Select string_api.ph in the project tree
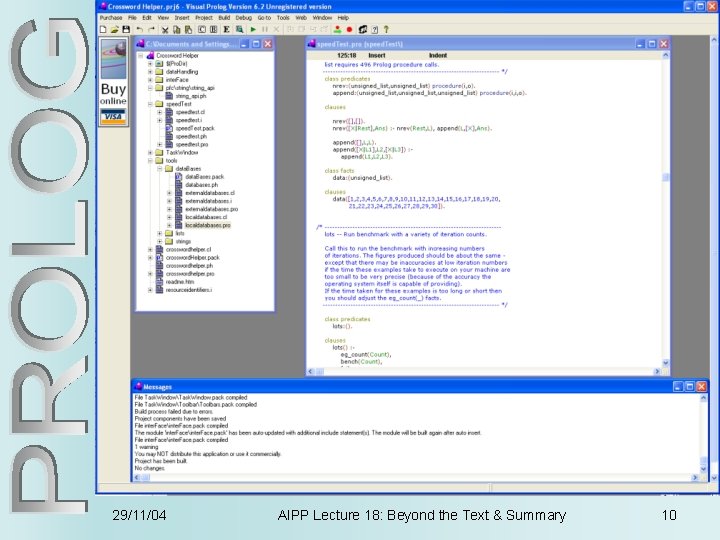The image size is (720, 540). [191, 96]
